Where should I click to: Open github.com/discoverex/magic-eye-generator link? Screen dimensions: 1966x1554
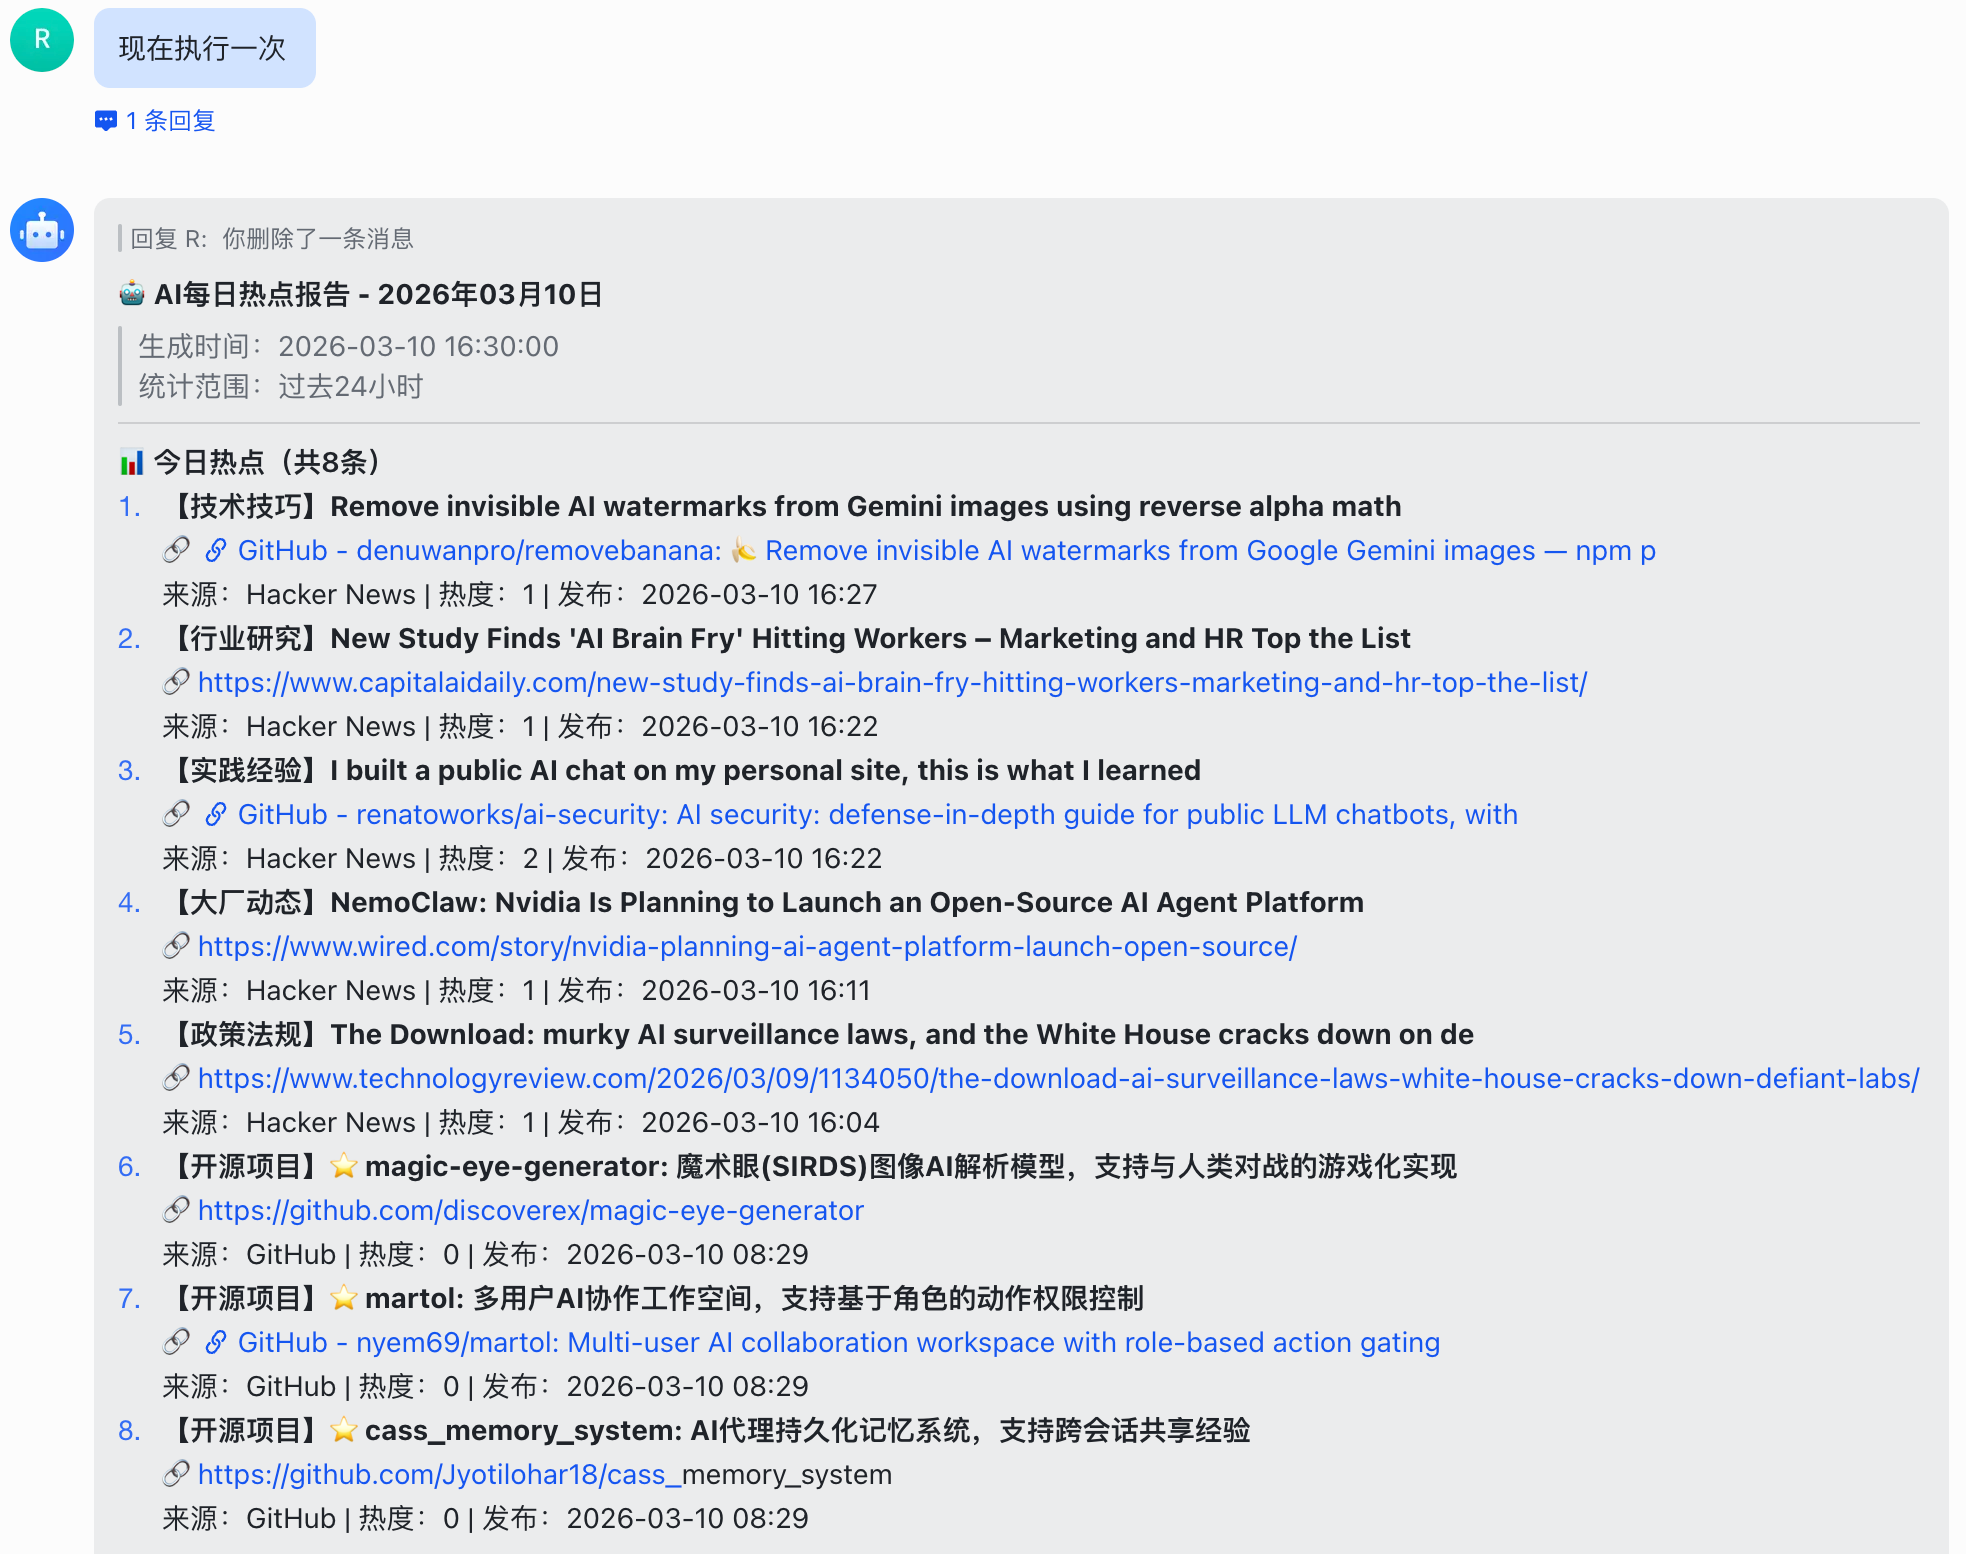(x=530, y=1210)
